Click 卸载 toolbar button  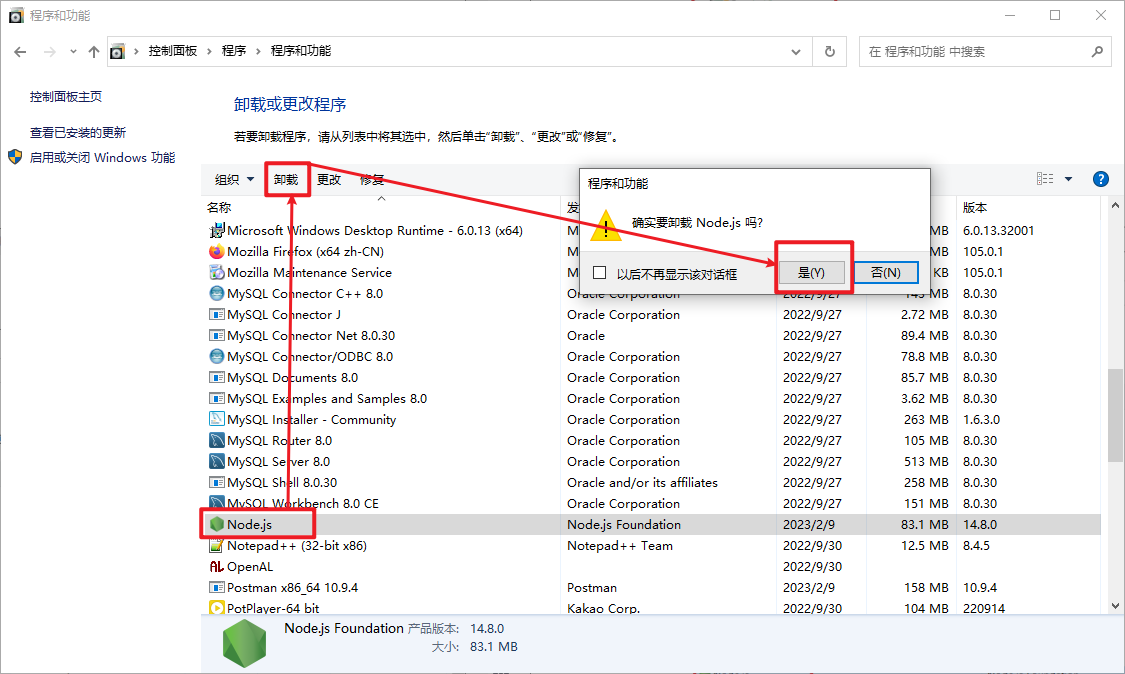click(x=286, y=179)
